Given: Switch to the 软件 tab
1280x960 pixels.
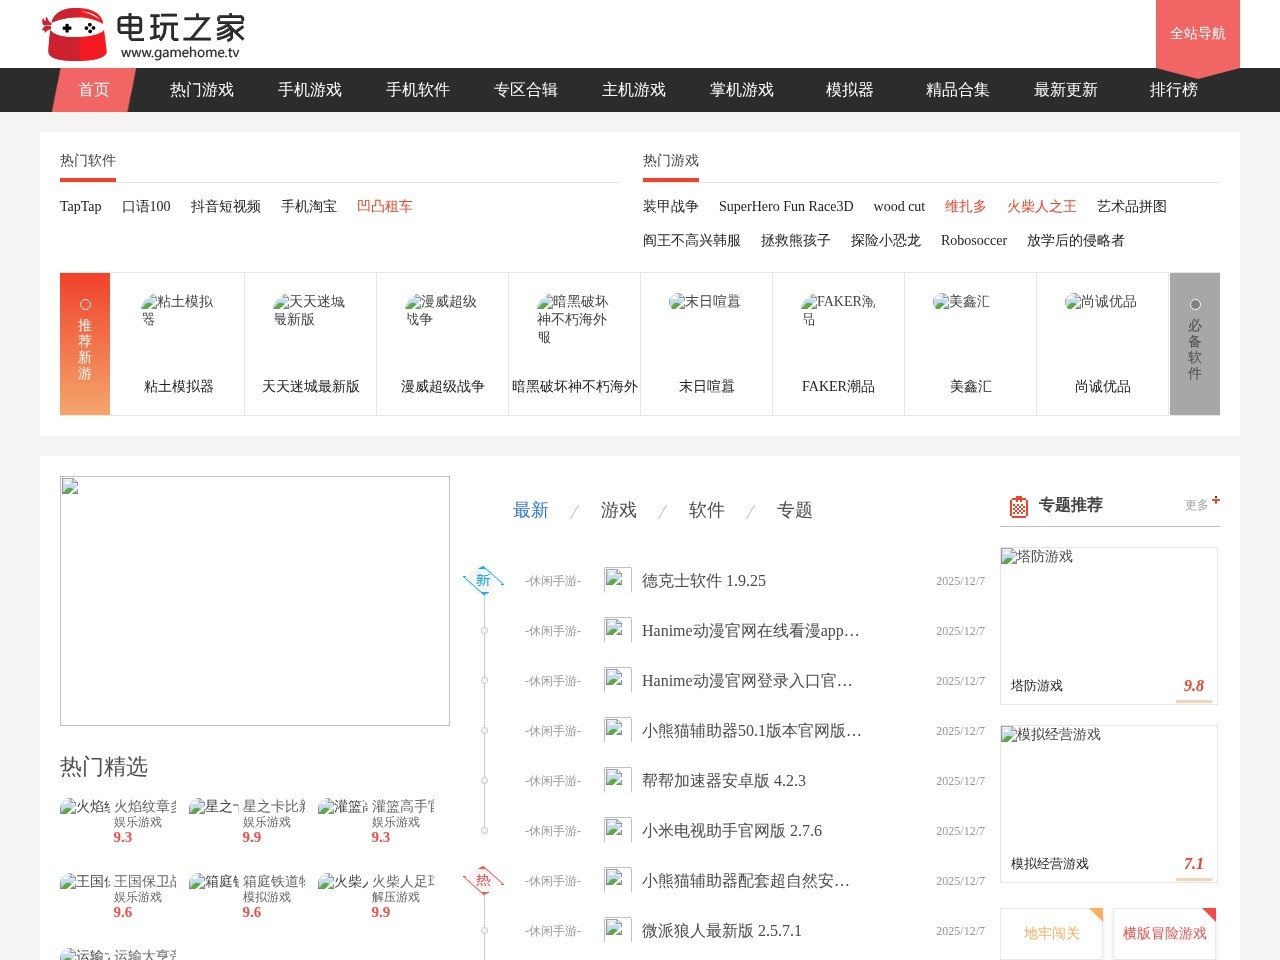Looking at the screenshot, I should pyautogui.click(x=707, y=510).
